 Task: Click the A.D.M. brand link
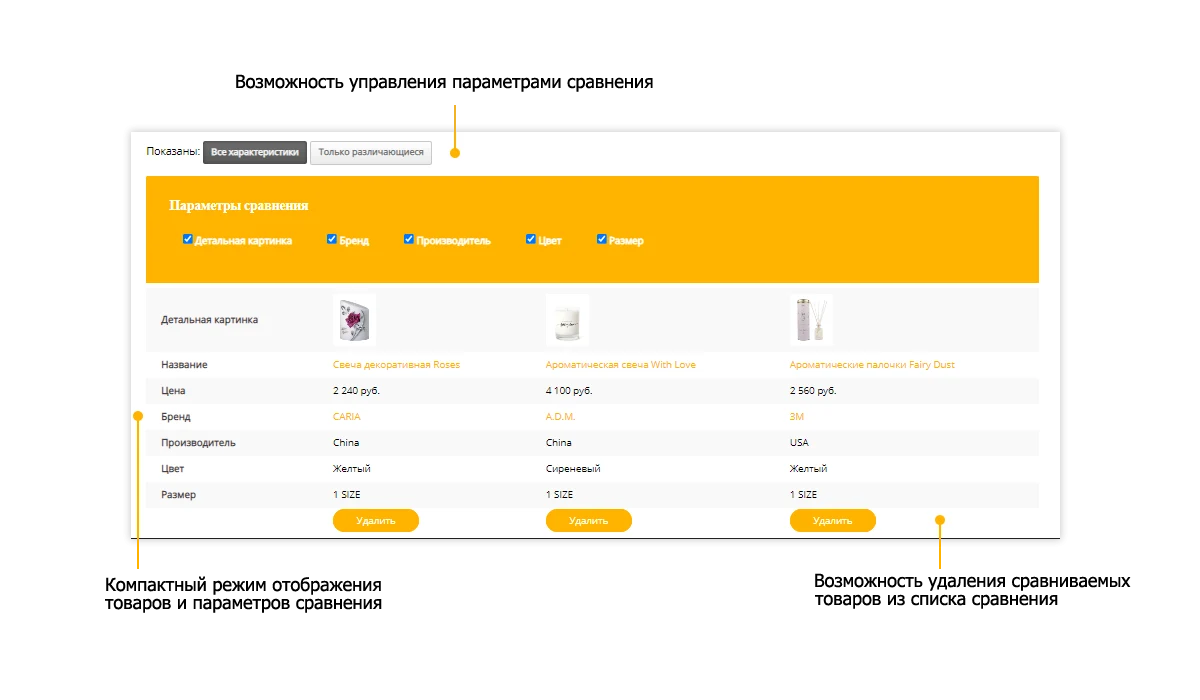tap(561, 417)
